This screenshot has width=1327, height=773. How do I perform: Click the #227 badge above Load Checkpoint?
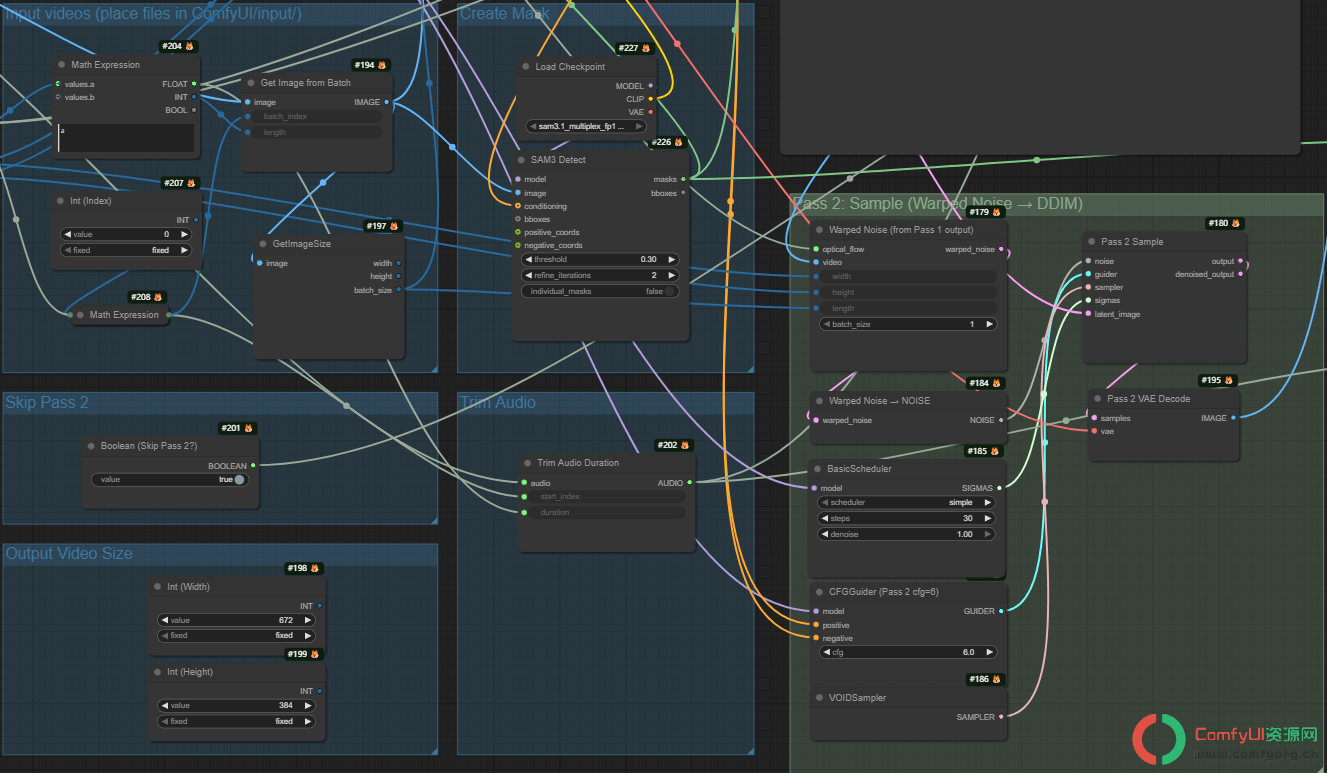pos(633,48)
